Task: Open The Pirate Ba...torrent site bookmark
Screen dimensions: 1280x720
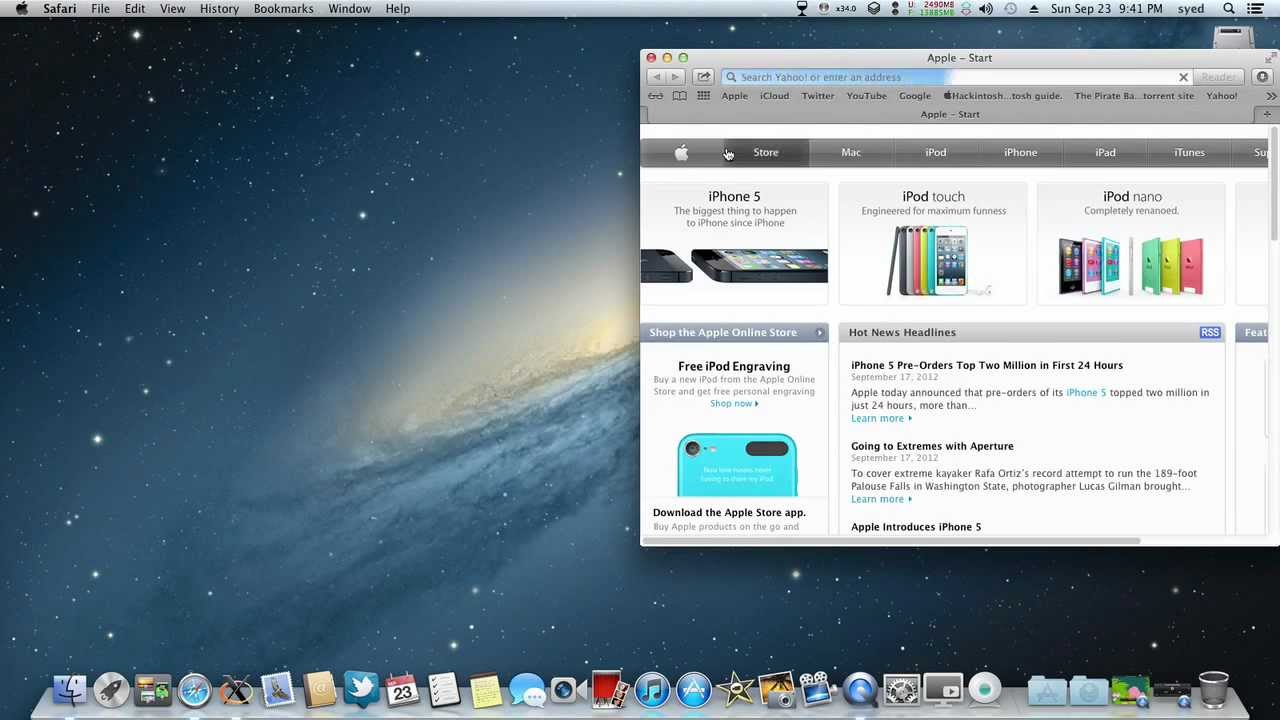Action: tap(1134, 96)
